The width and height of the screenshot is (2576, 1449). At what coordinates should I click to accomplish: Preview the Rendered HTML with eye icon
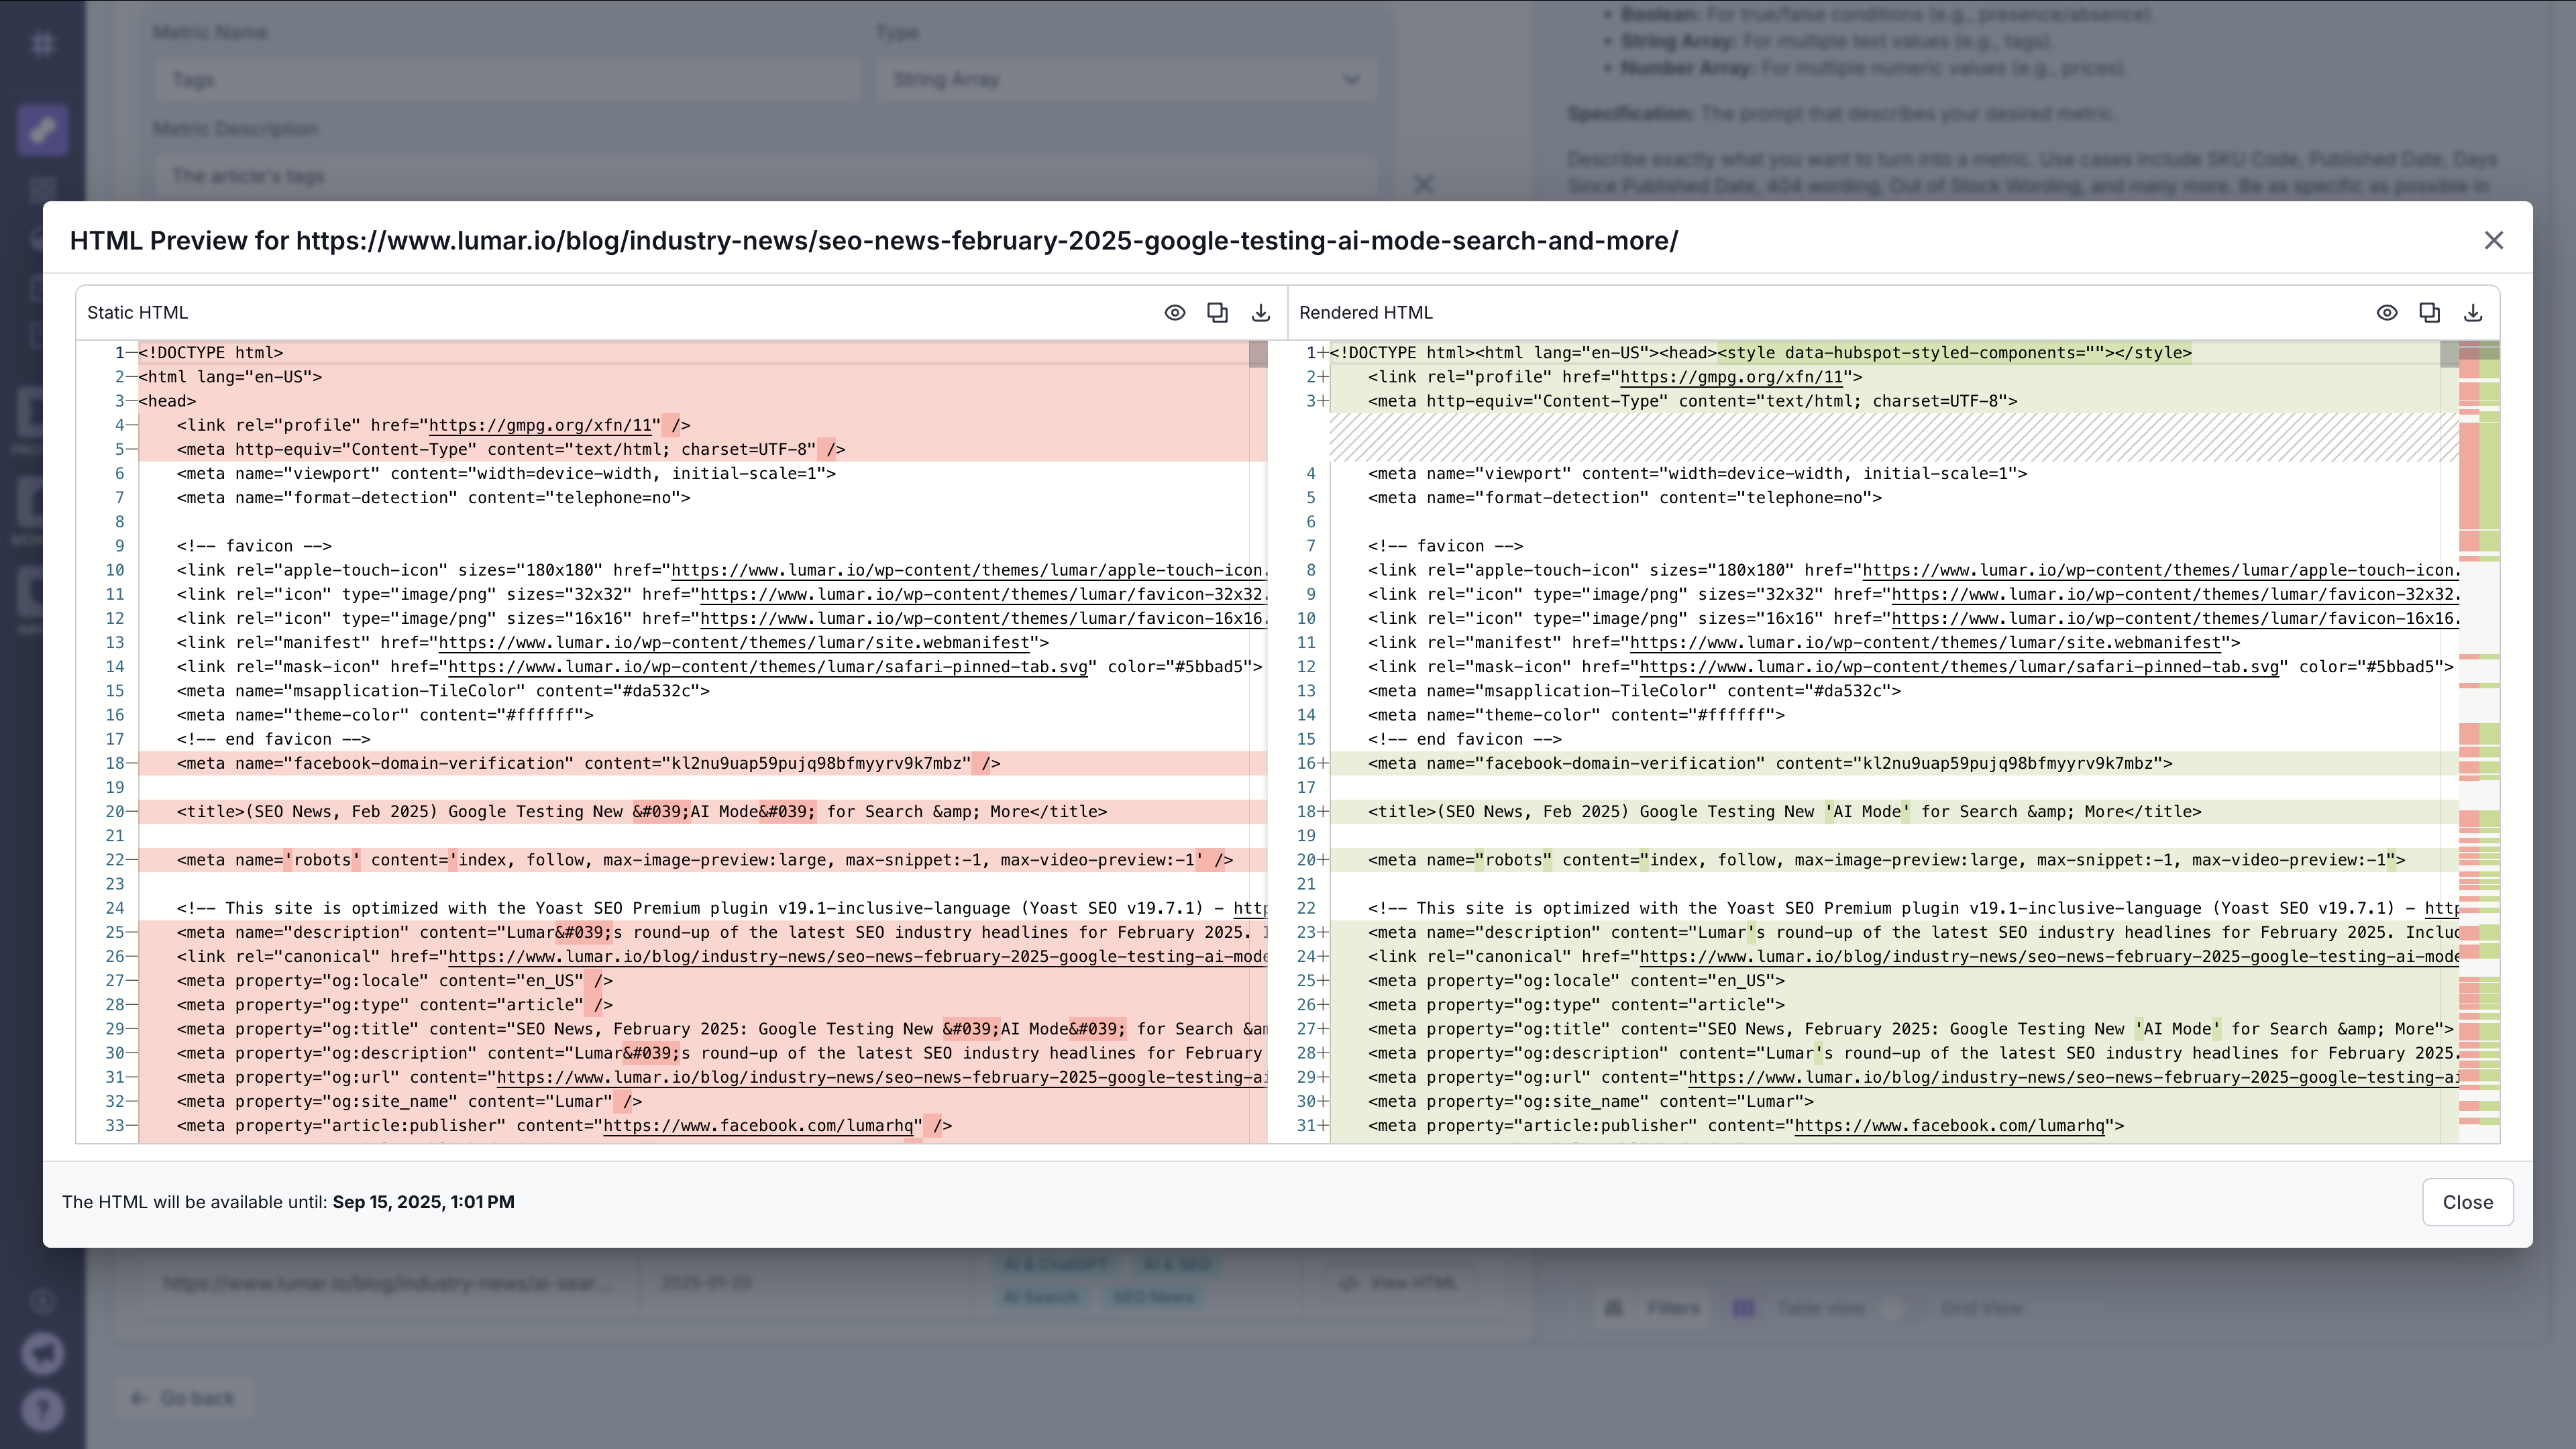pyautogui.click(x=2387, y=313)
